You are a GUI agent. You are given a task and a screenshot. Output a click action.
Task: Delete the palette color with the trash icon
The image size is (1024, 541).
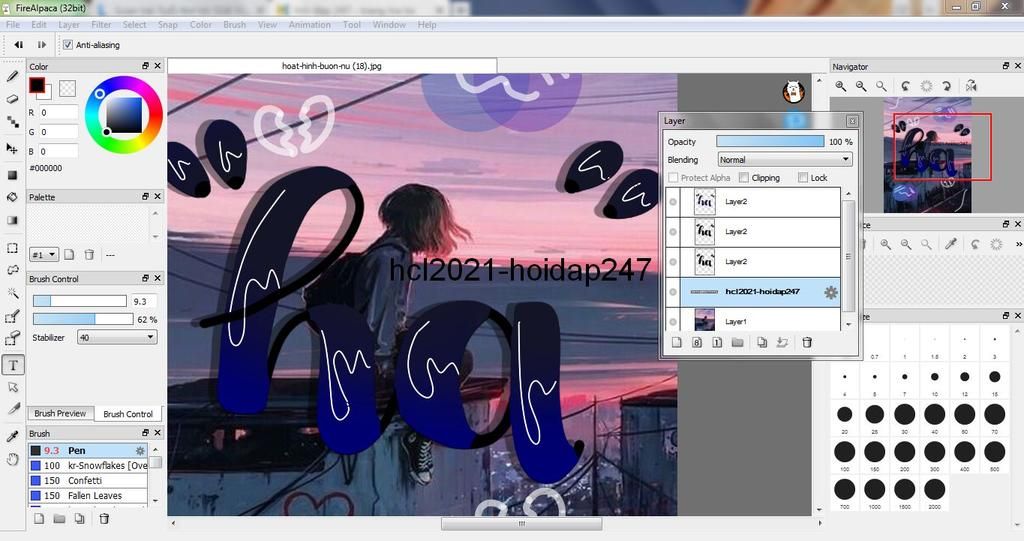[x=89, y=255]
